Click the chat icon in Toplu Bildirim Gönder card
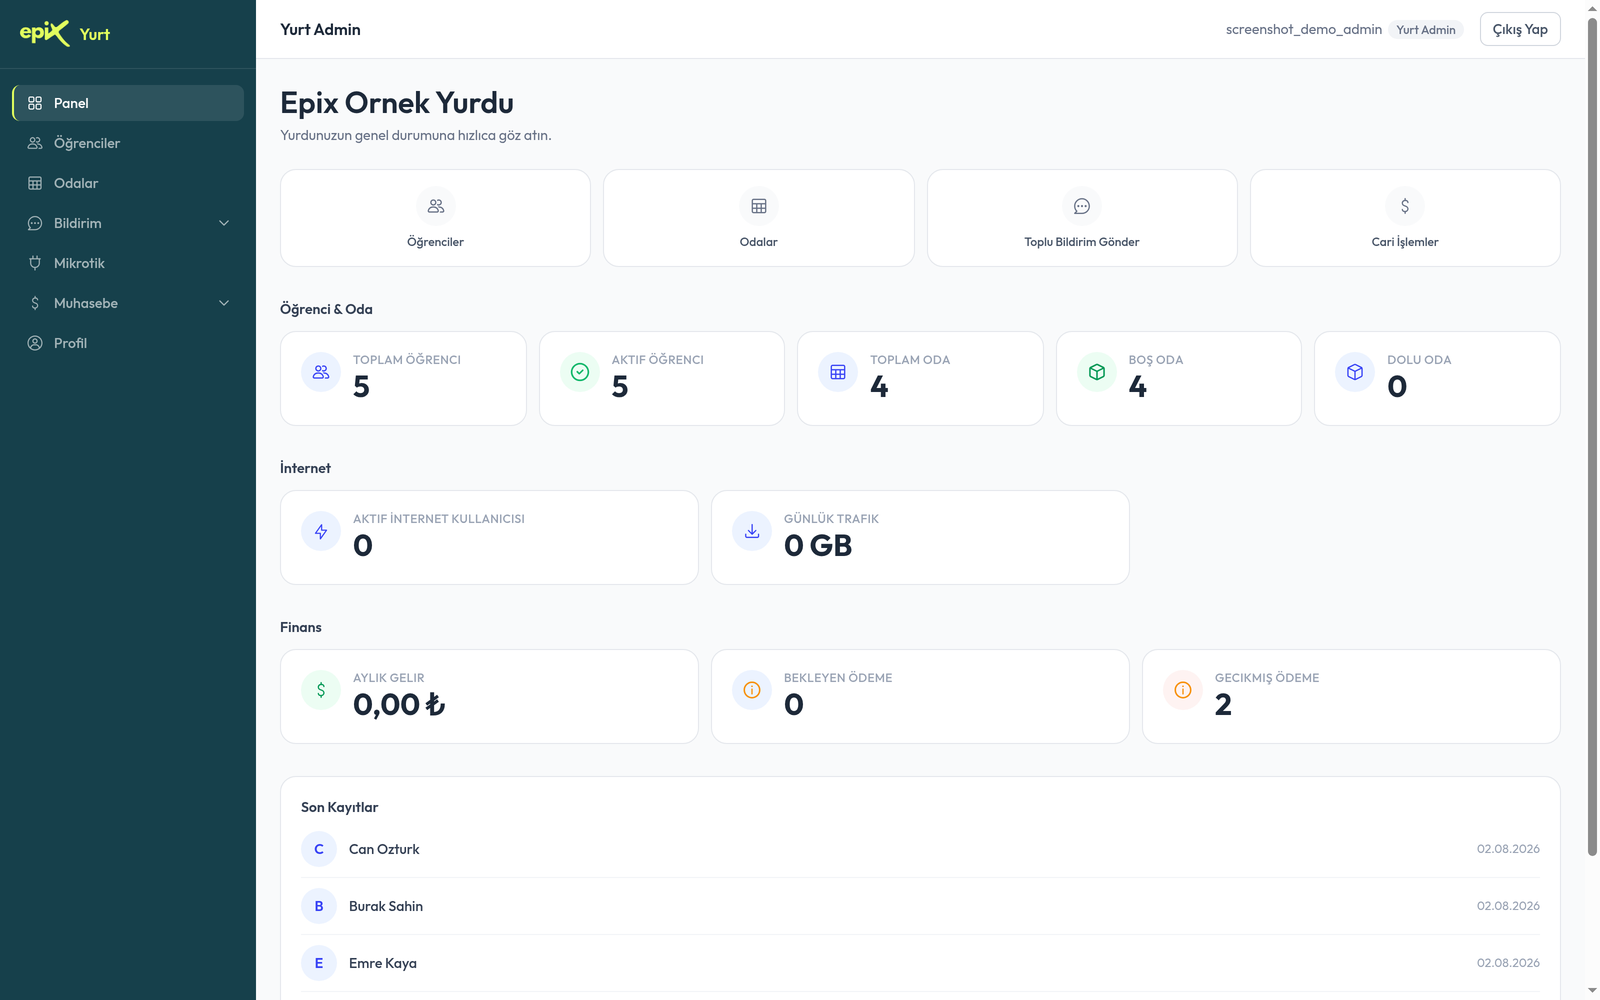The width and height of the screenshot is (1600, 1000). (x=1082, y=206)
